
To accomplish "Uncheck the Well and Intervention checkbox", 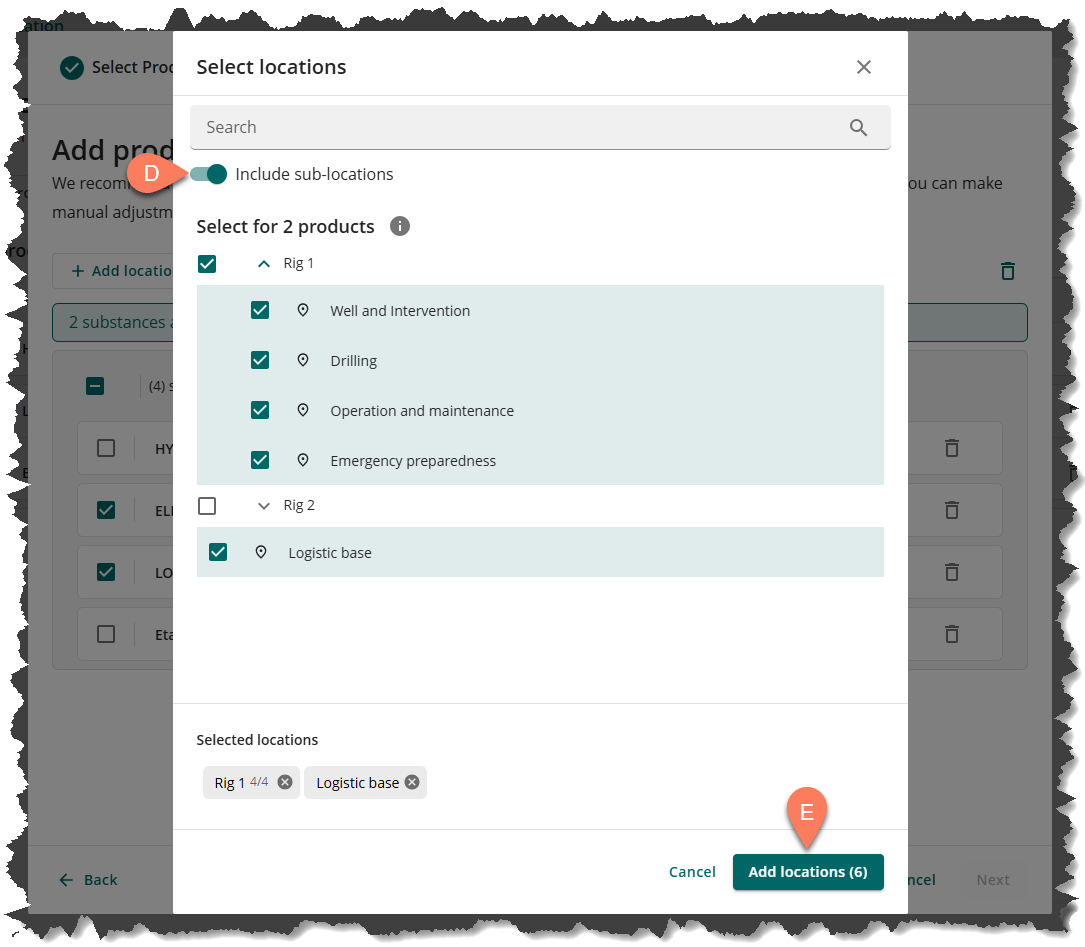I will click(260, 310).
